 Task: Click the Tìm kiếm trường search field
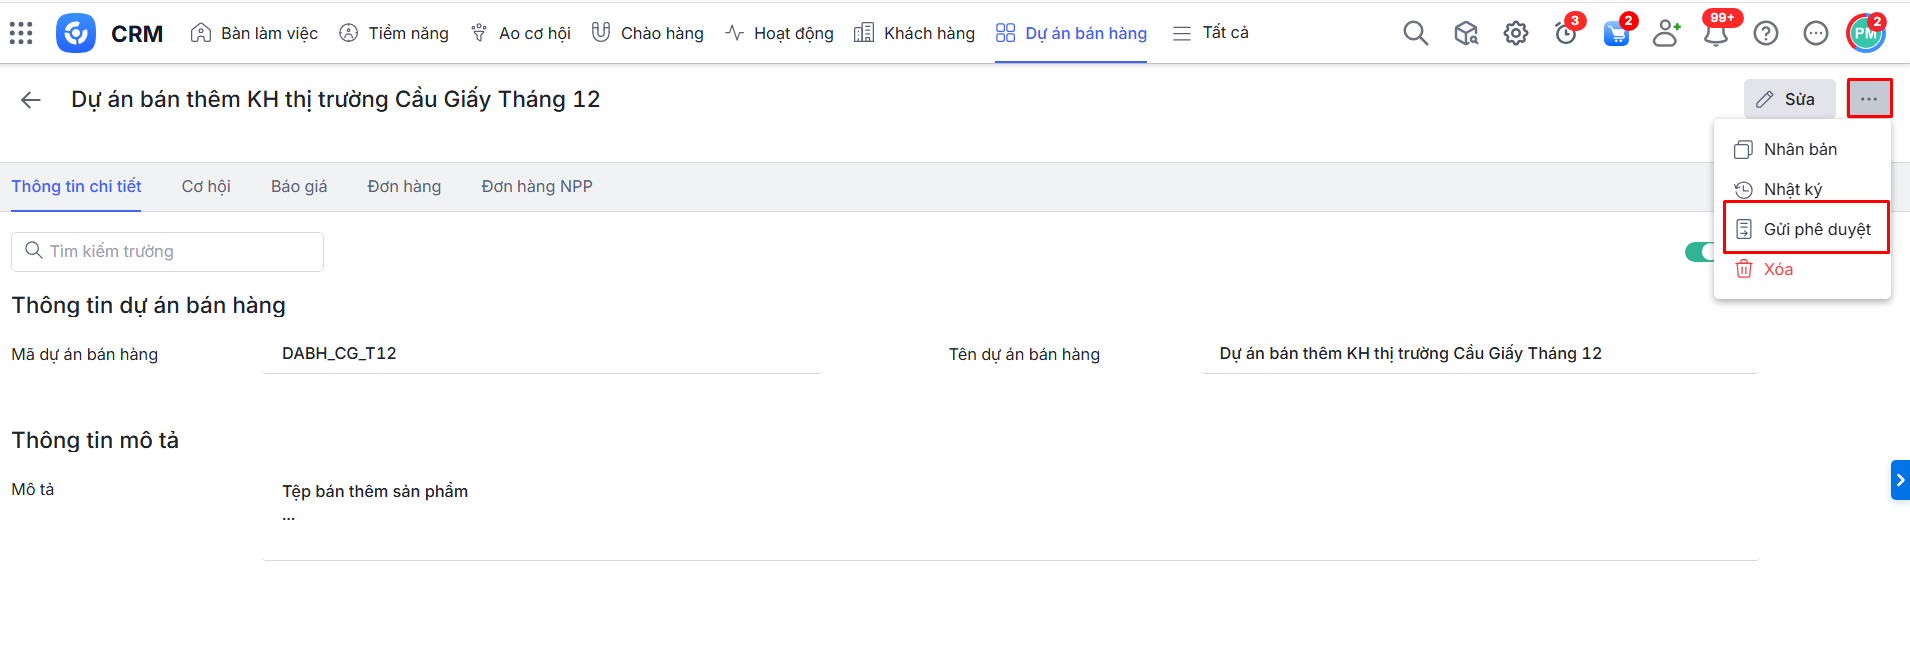[167, 251]
